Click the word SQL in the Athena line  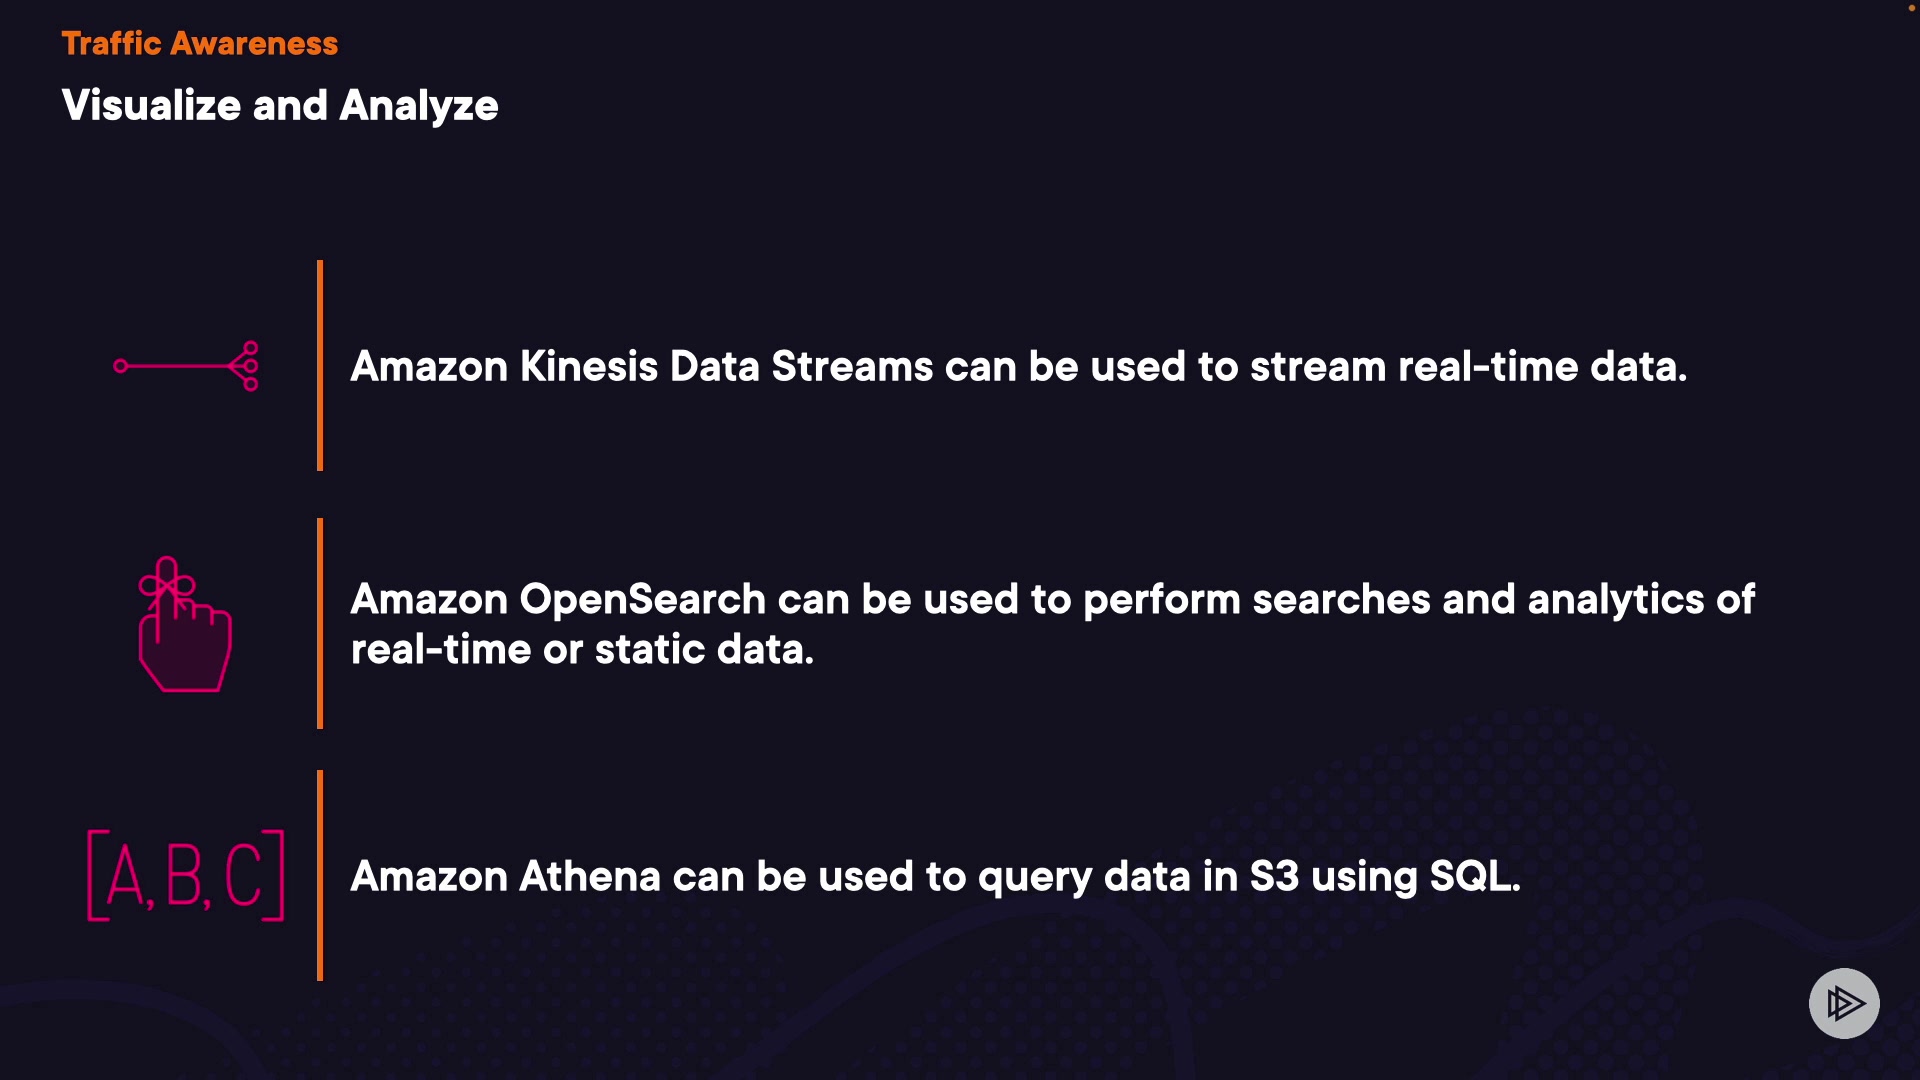[x=1473, y=876]
